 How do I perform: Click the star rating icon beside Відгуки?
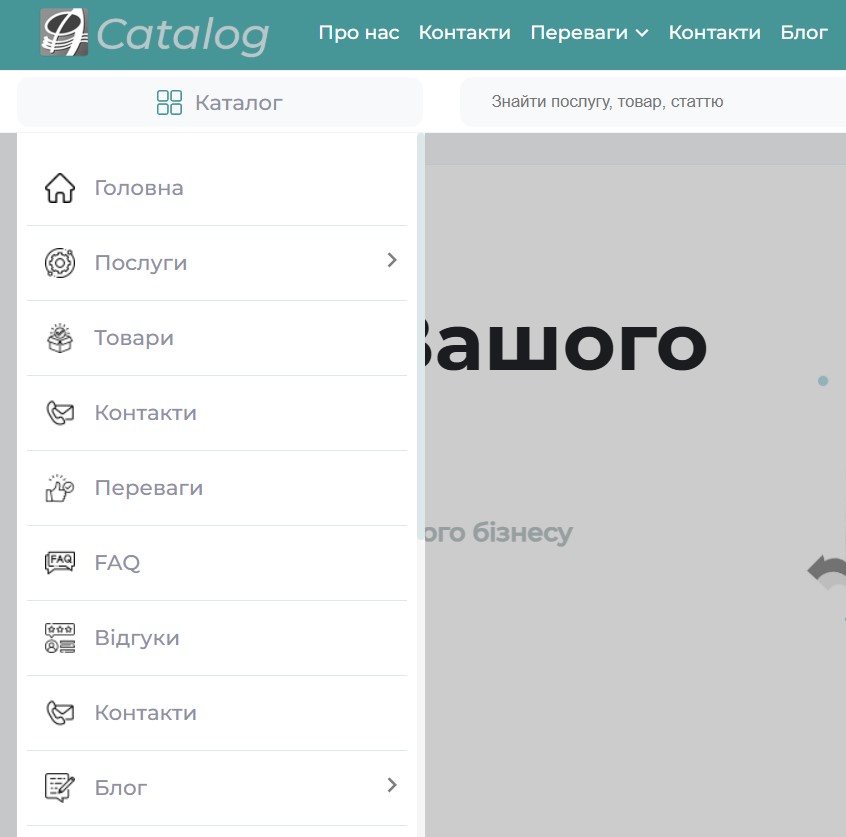60,638
